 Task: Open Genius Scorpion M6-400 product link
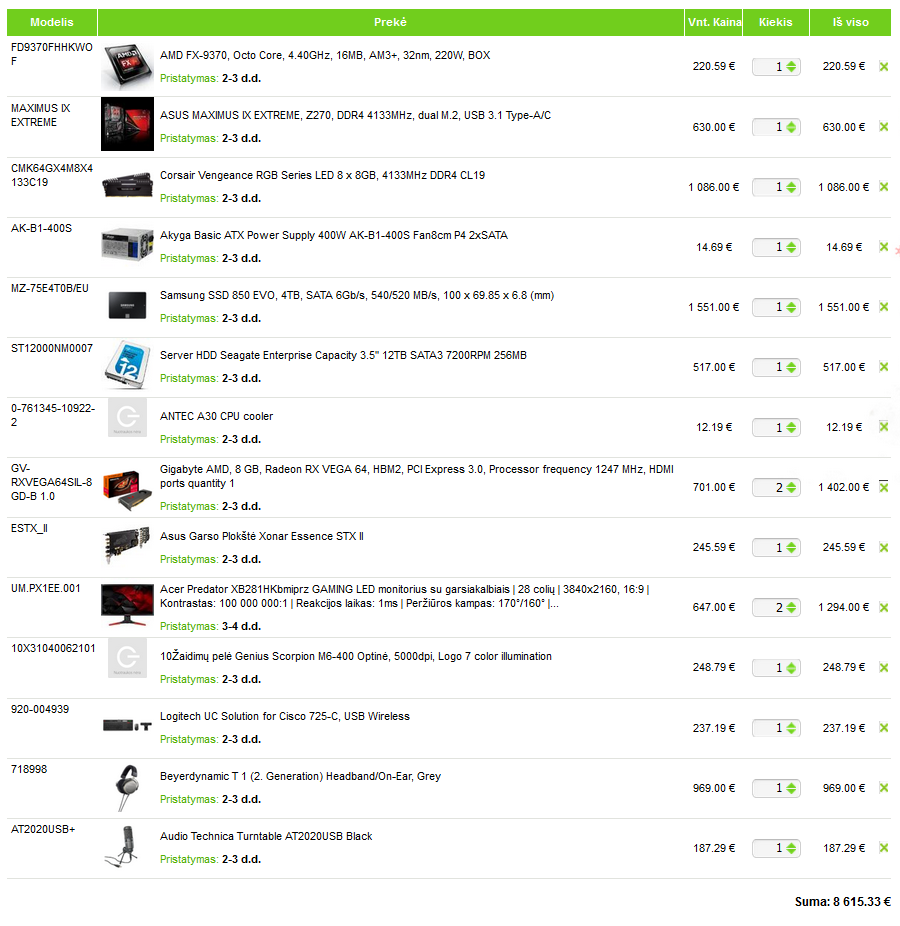coord(356,656)
